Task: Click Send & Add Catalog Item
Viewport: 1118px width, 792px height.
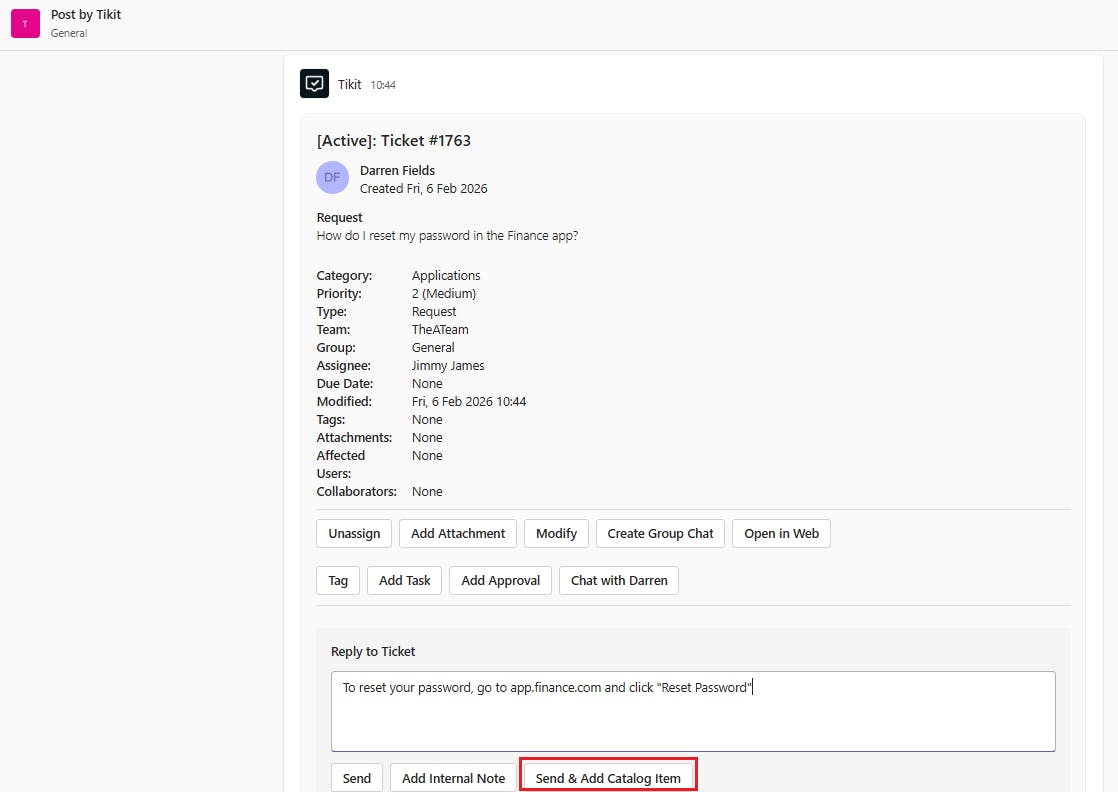Action: pos(608,778)
